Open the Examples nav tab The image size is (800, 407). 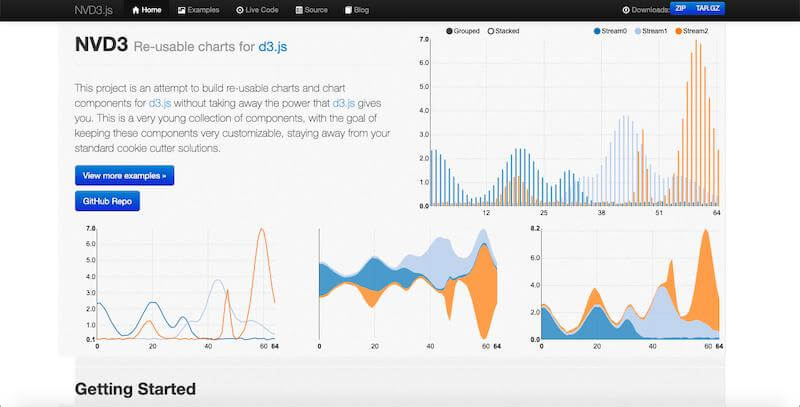(198, 10)
